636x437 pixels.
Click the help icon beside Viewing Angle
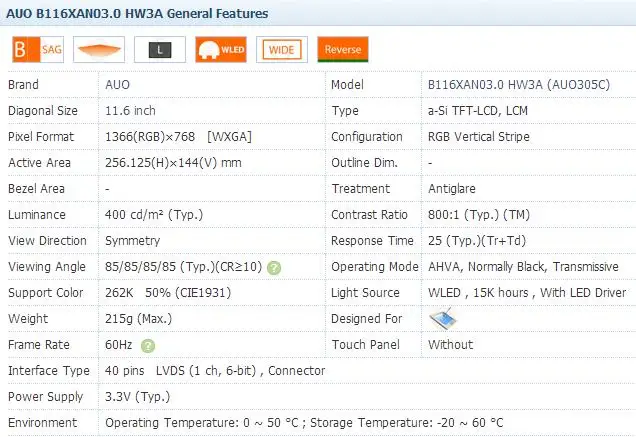coord(274,268)
